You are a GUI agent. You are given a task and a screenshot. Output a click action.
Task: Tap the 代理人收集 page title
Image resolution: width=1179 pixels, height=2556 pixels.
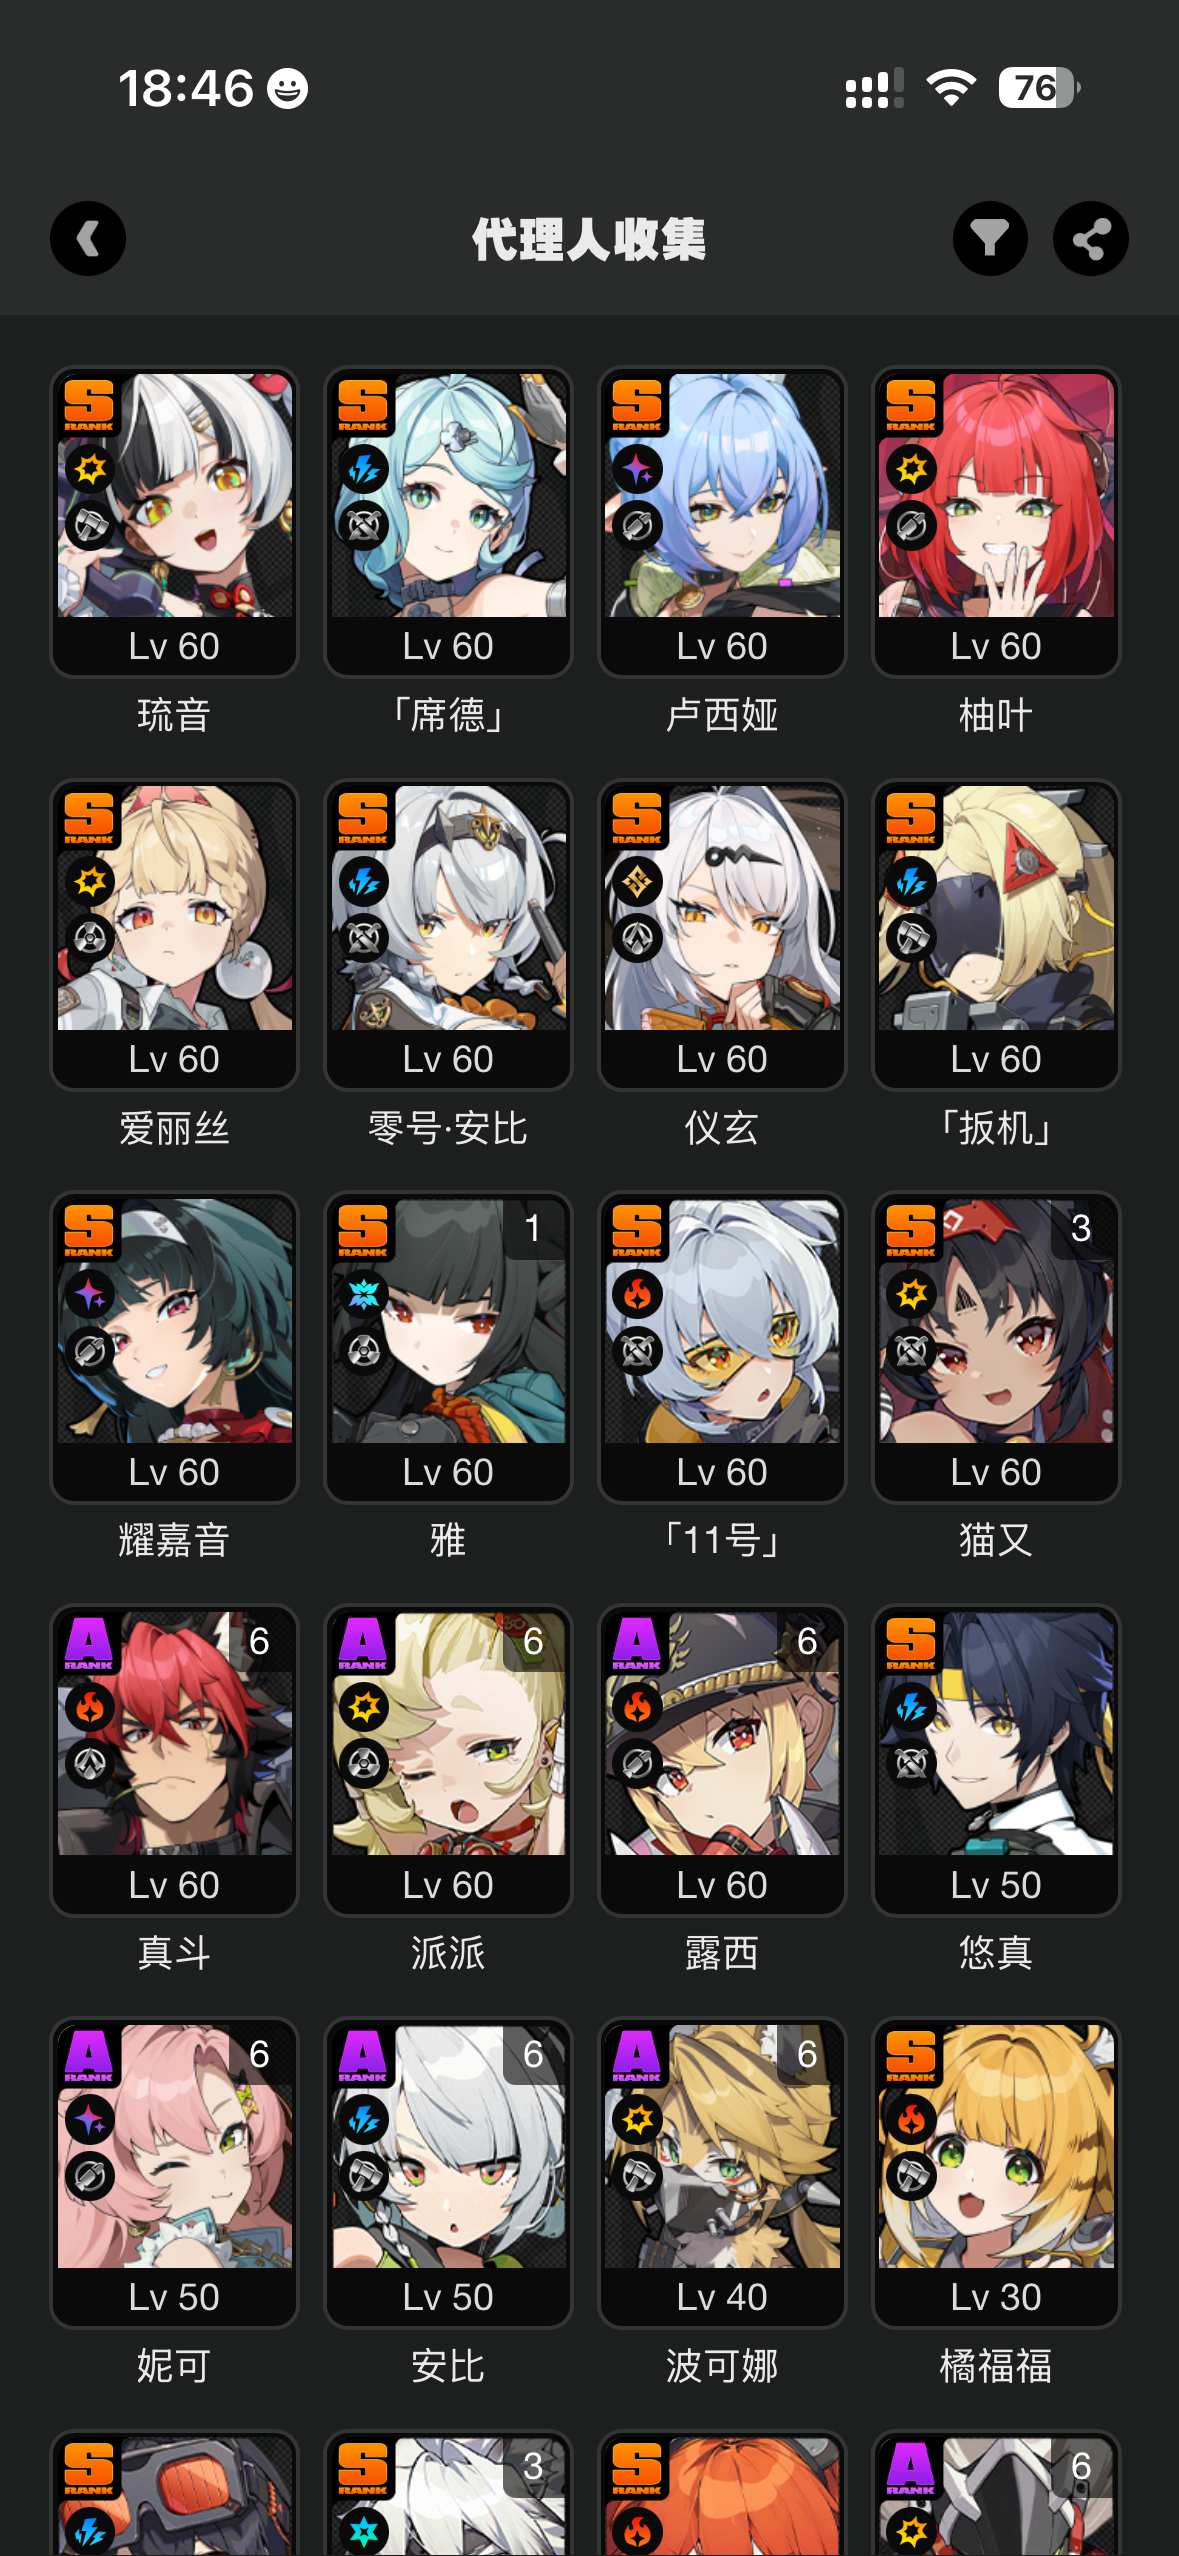(x=589, y=240)
